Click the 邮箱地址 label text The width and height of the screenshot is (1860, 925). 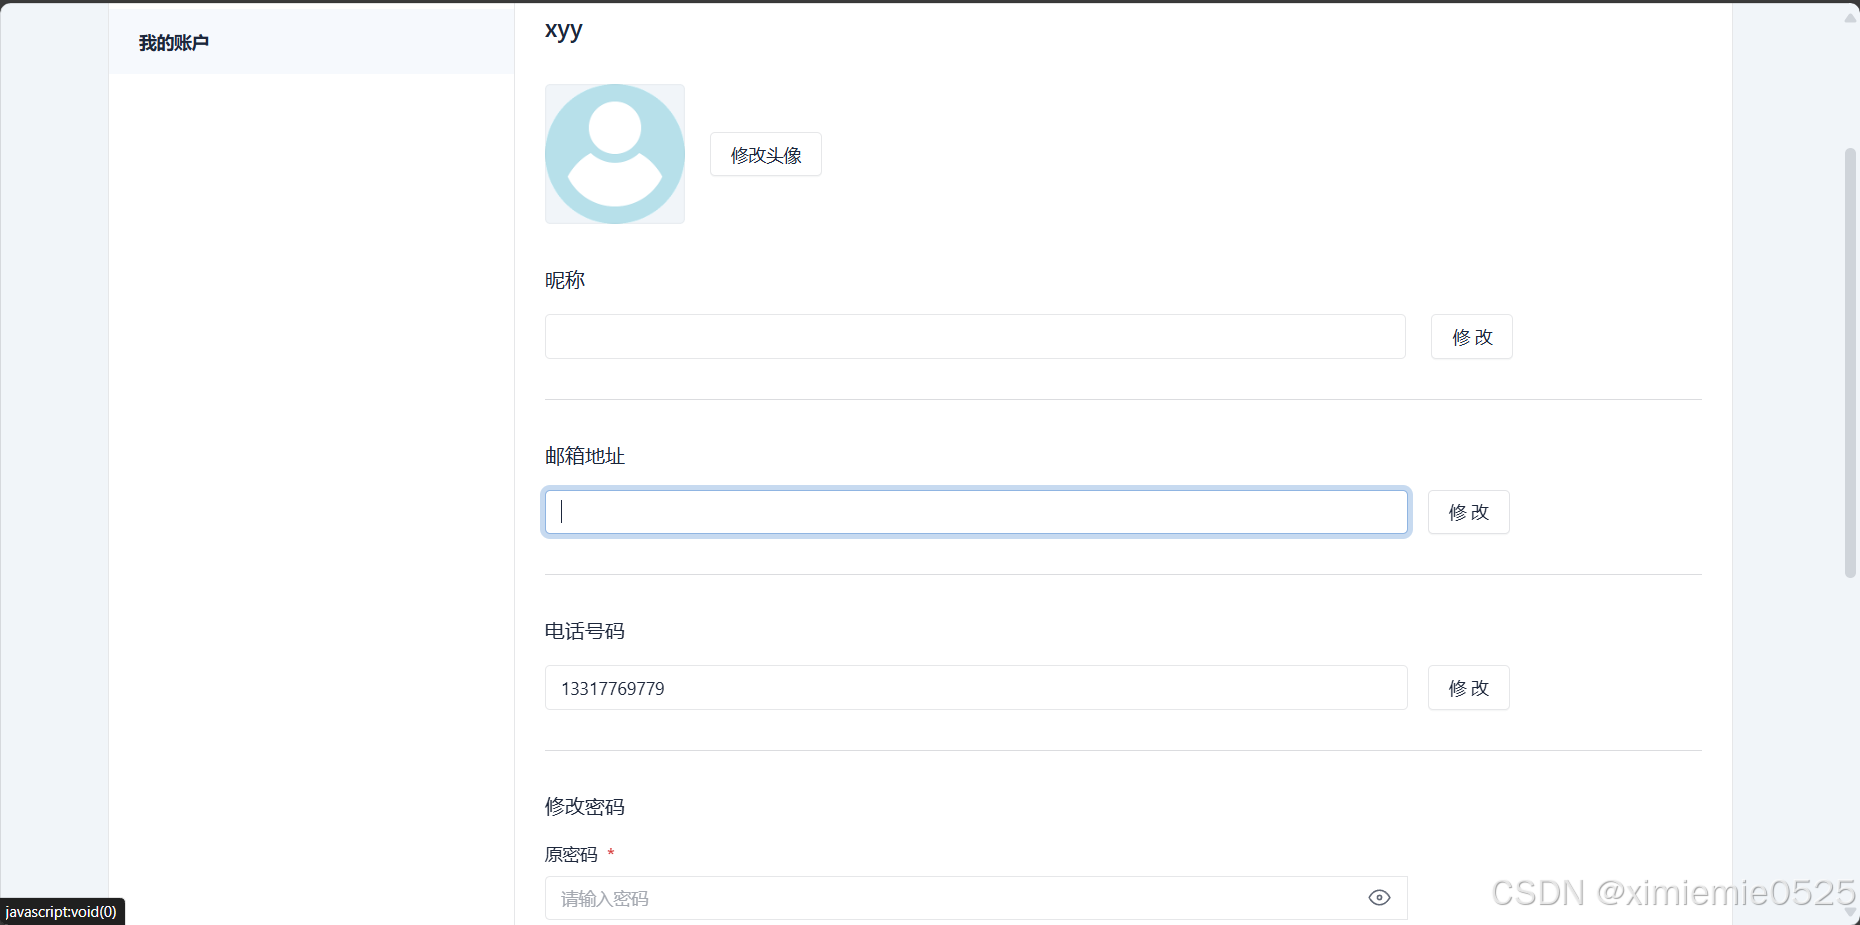(x=585, y=456)
